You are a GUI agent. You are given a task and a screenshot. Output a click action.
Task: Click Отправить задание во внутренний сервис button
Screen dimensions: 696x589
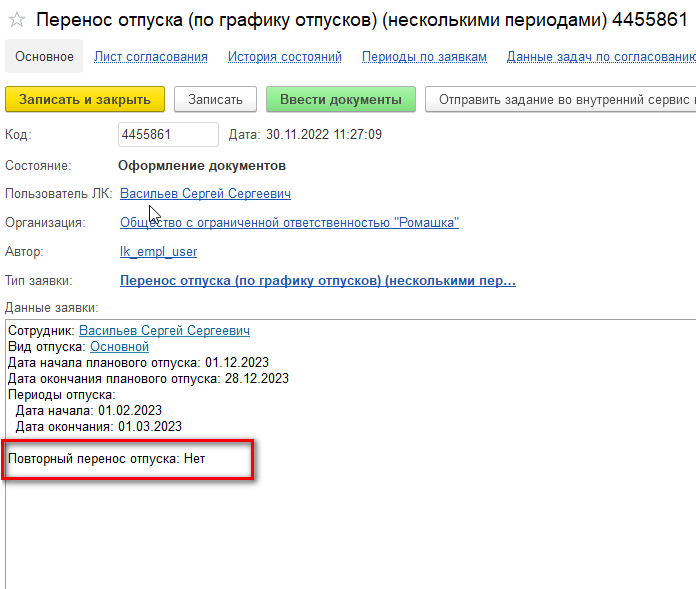[x=561, y=99]
